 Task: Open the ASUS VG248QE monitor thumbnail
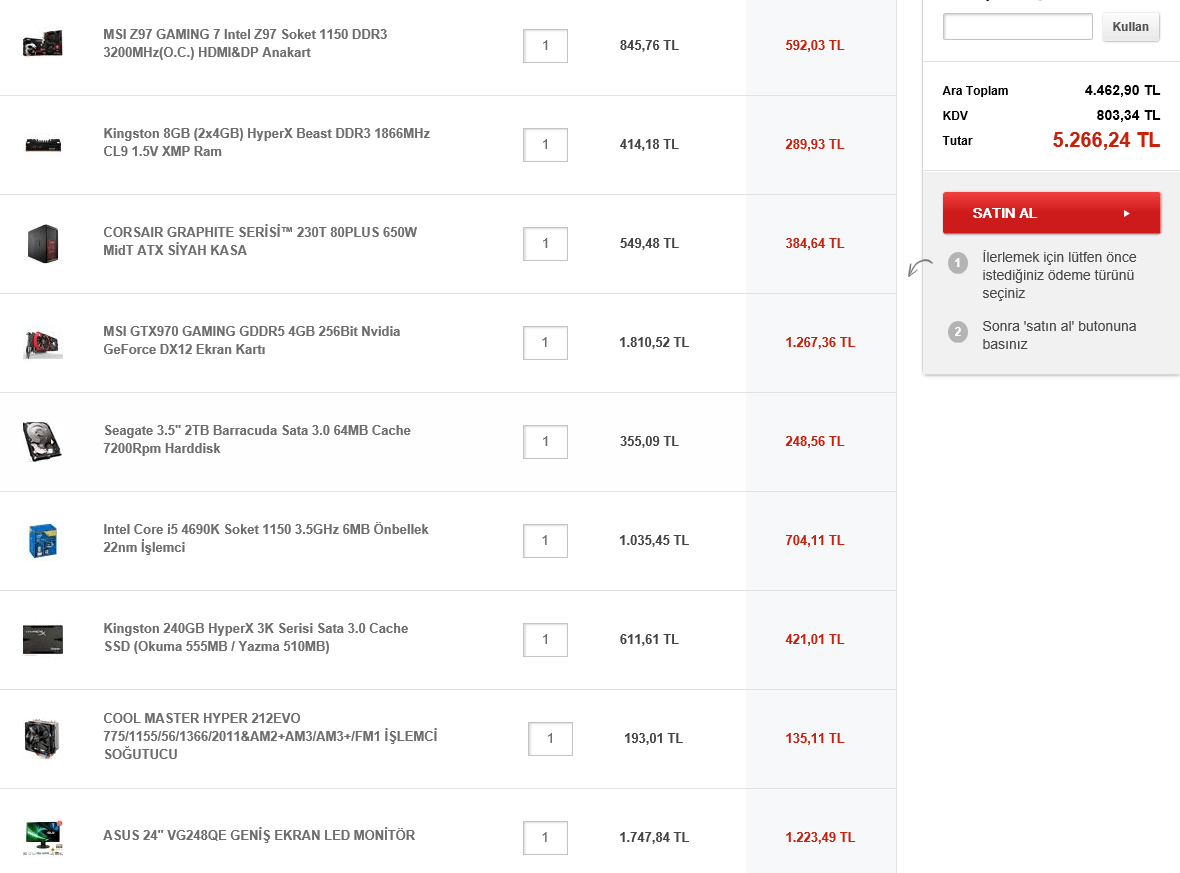(x=42, y=836)
